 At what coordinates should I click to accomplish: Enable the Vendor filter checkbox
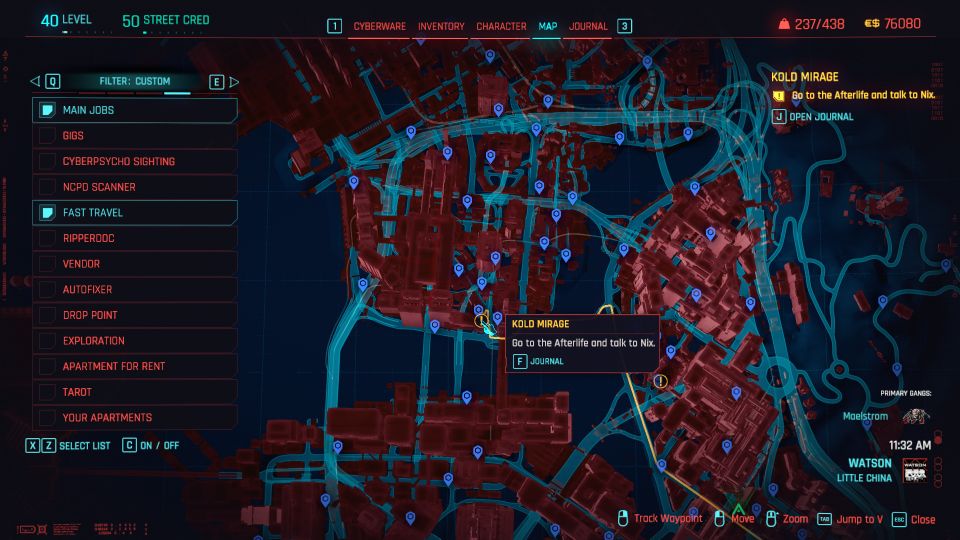47,264
